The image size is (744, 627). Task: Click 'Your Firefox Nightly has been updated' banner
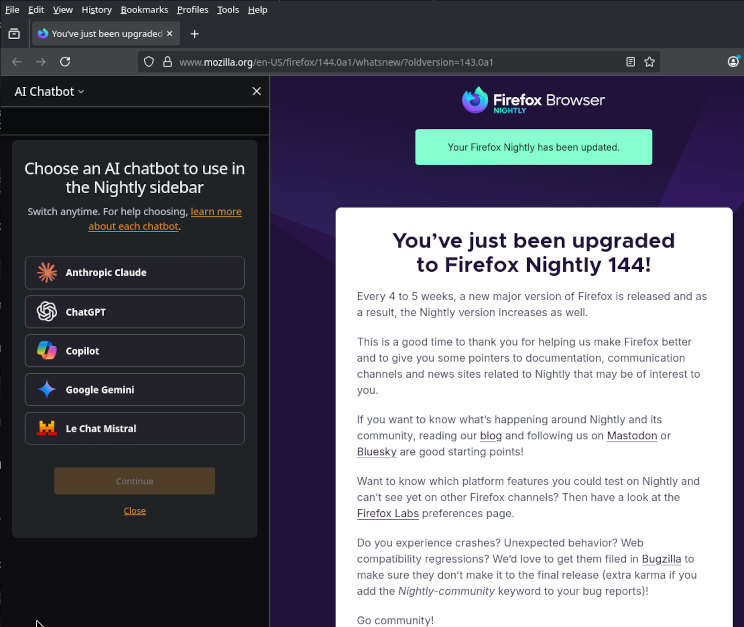[533, 147]
